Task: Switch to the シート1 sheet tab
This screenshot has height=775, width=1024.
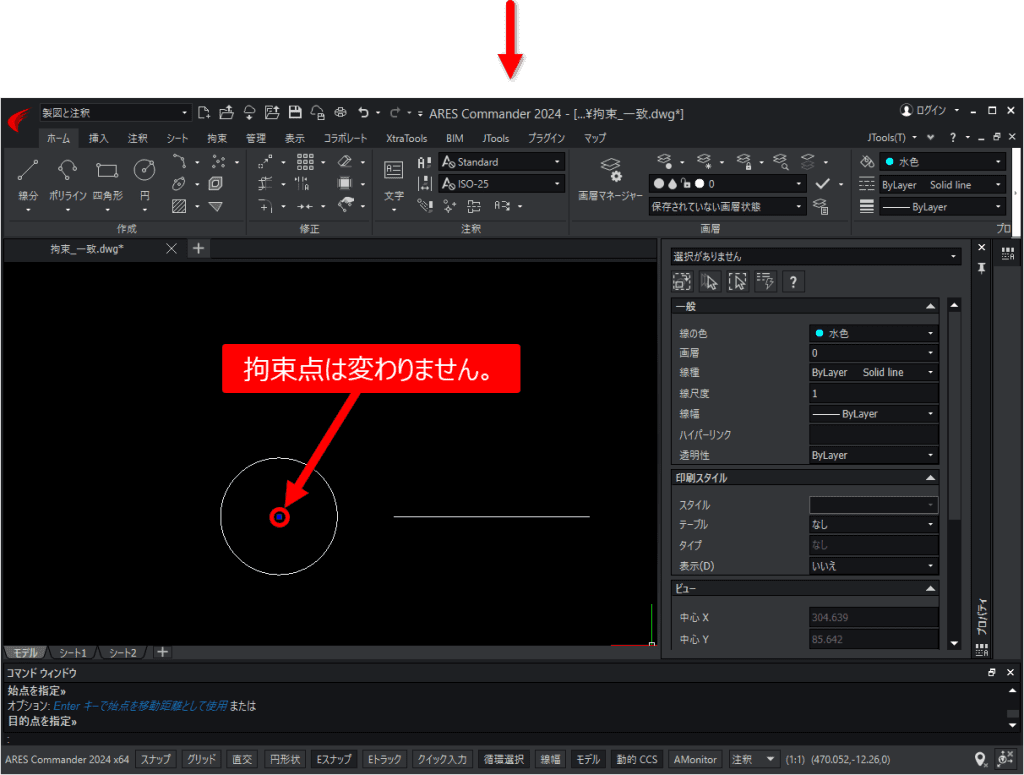Action: pos(72,652)
